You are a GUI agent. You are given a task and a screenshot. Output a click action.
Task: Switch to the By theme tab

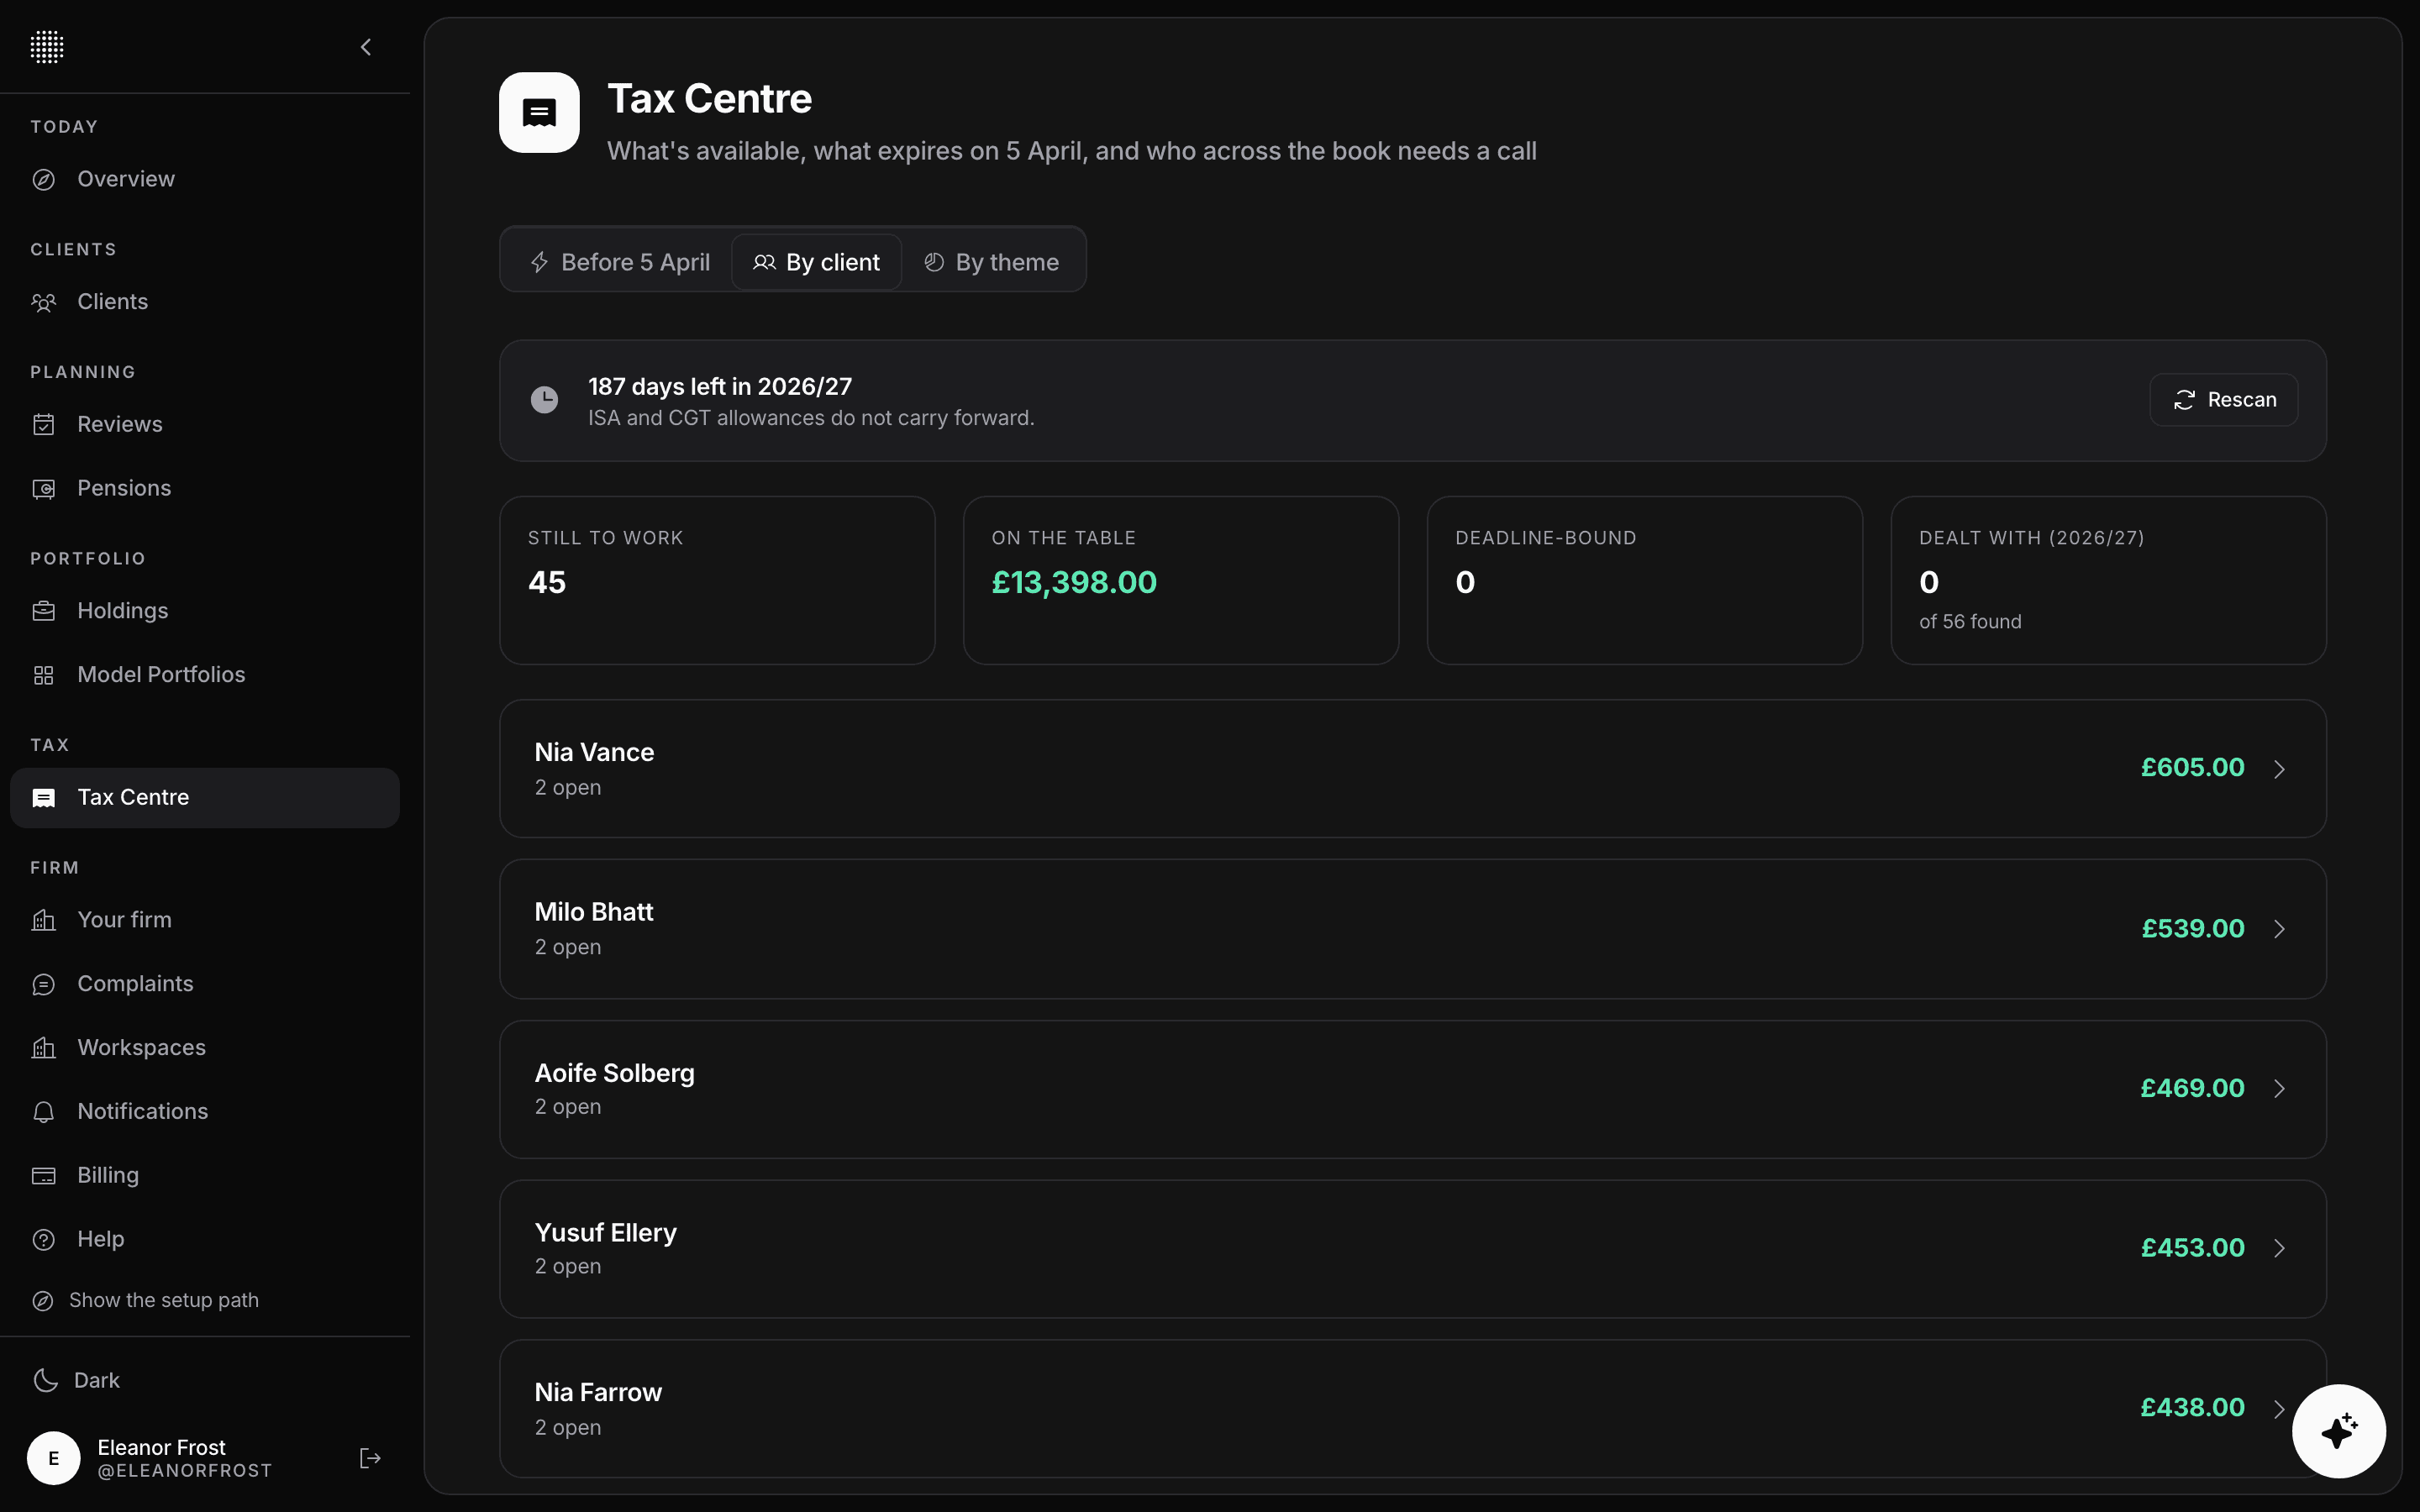[x=991, y=262]
